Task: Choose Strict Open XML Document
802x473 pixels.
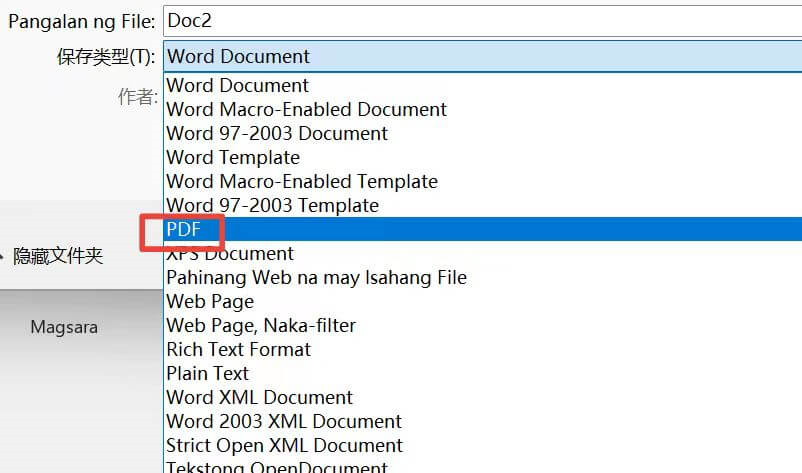Action: coord(482,446)
